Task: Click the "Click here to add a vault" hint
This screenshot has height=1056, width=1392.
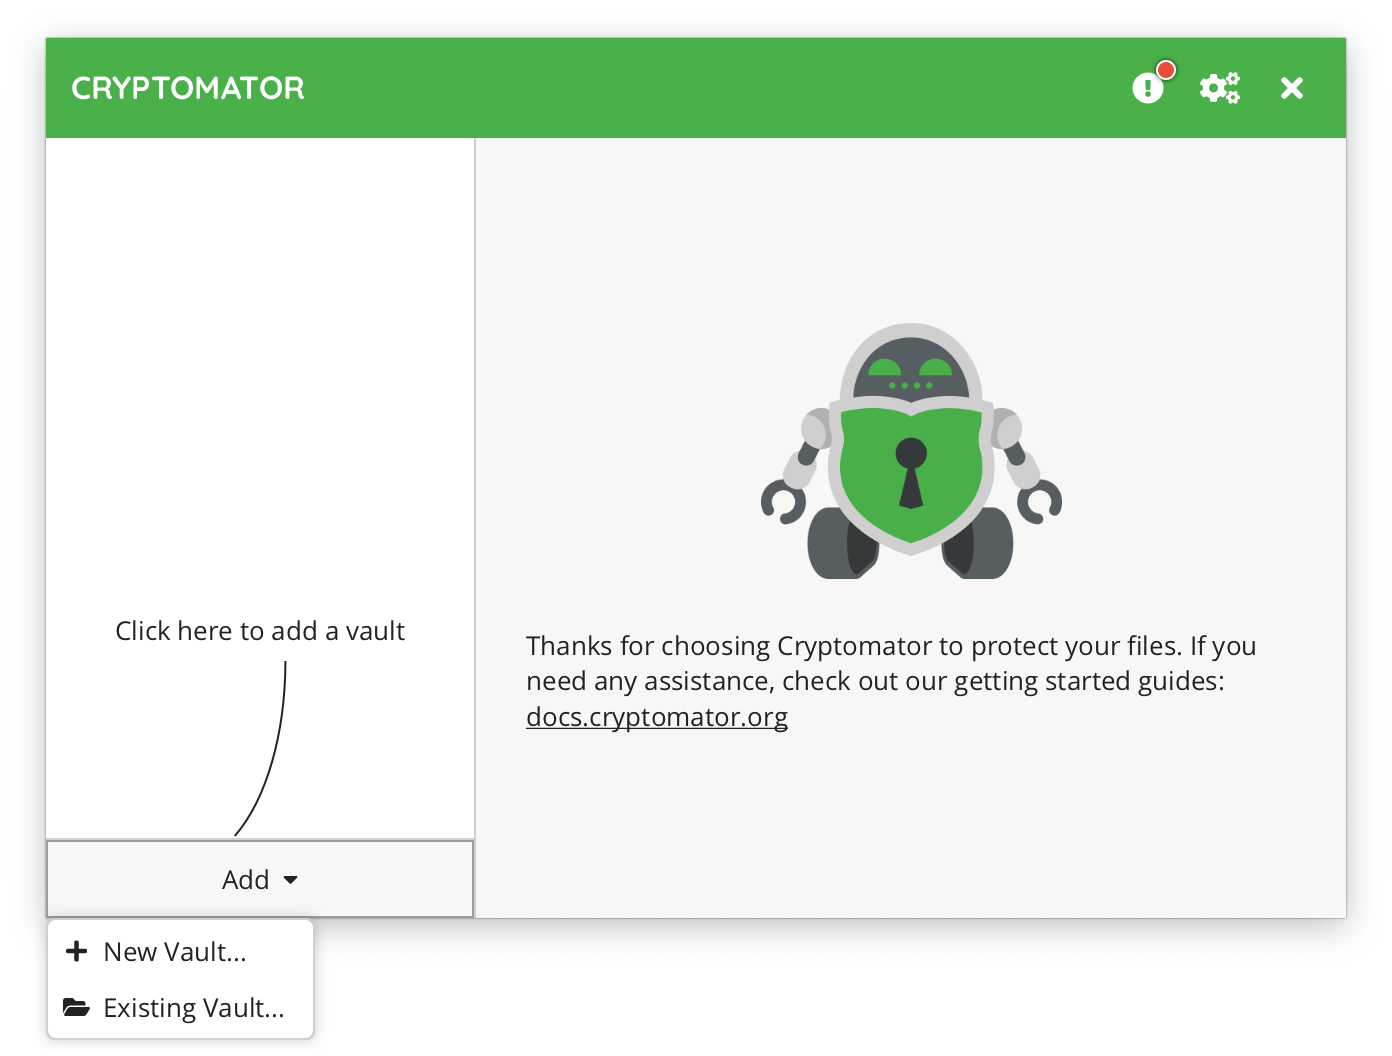Action: coord(260,631)
